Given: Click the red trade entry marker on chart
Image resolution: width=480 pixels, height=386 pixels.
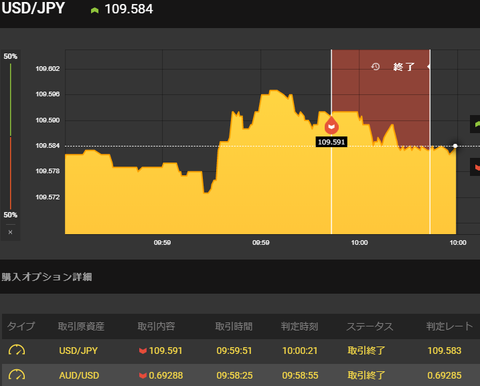Looking at the screenshot, I should (x=331, y=125).
